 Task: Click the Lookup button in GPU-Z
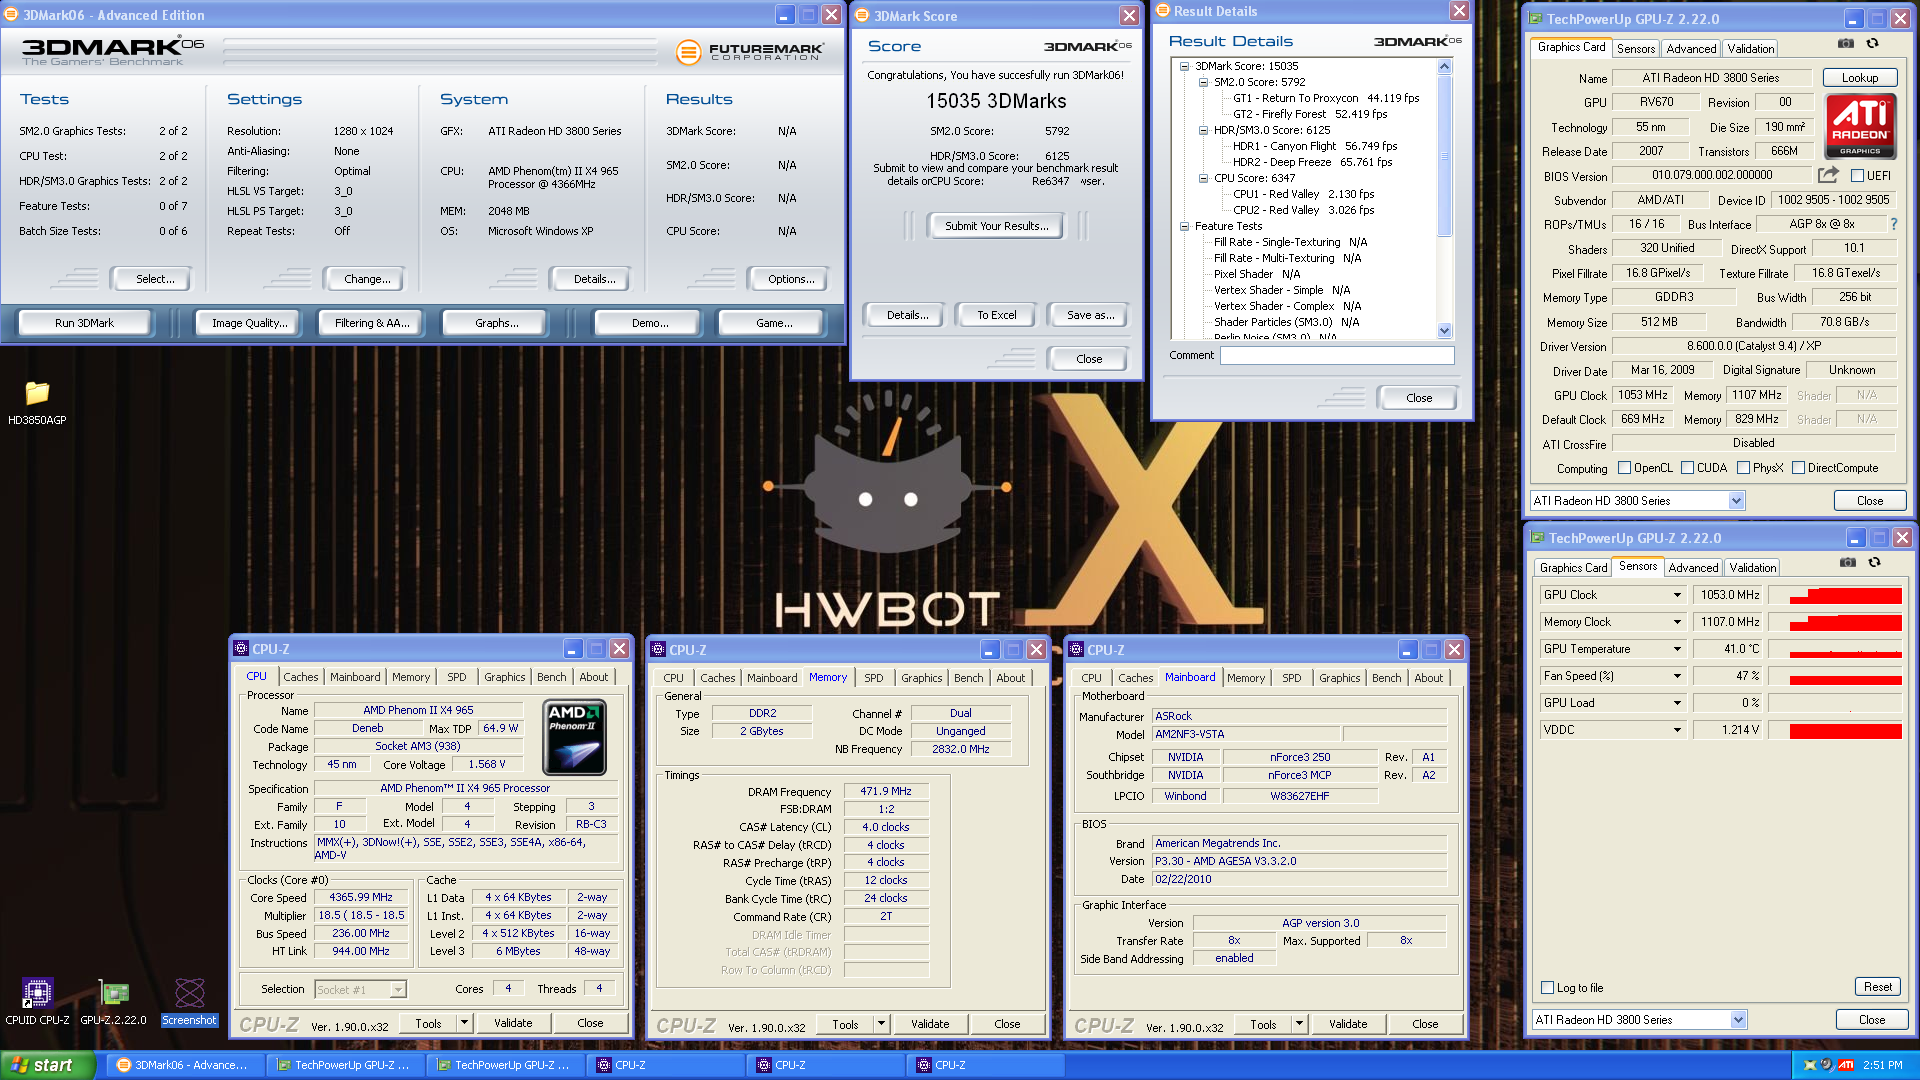tap(1860, 78)
